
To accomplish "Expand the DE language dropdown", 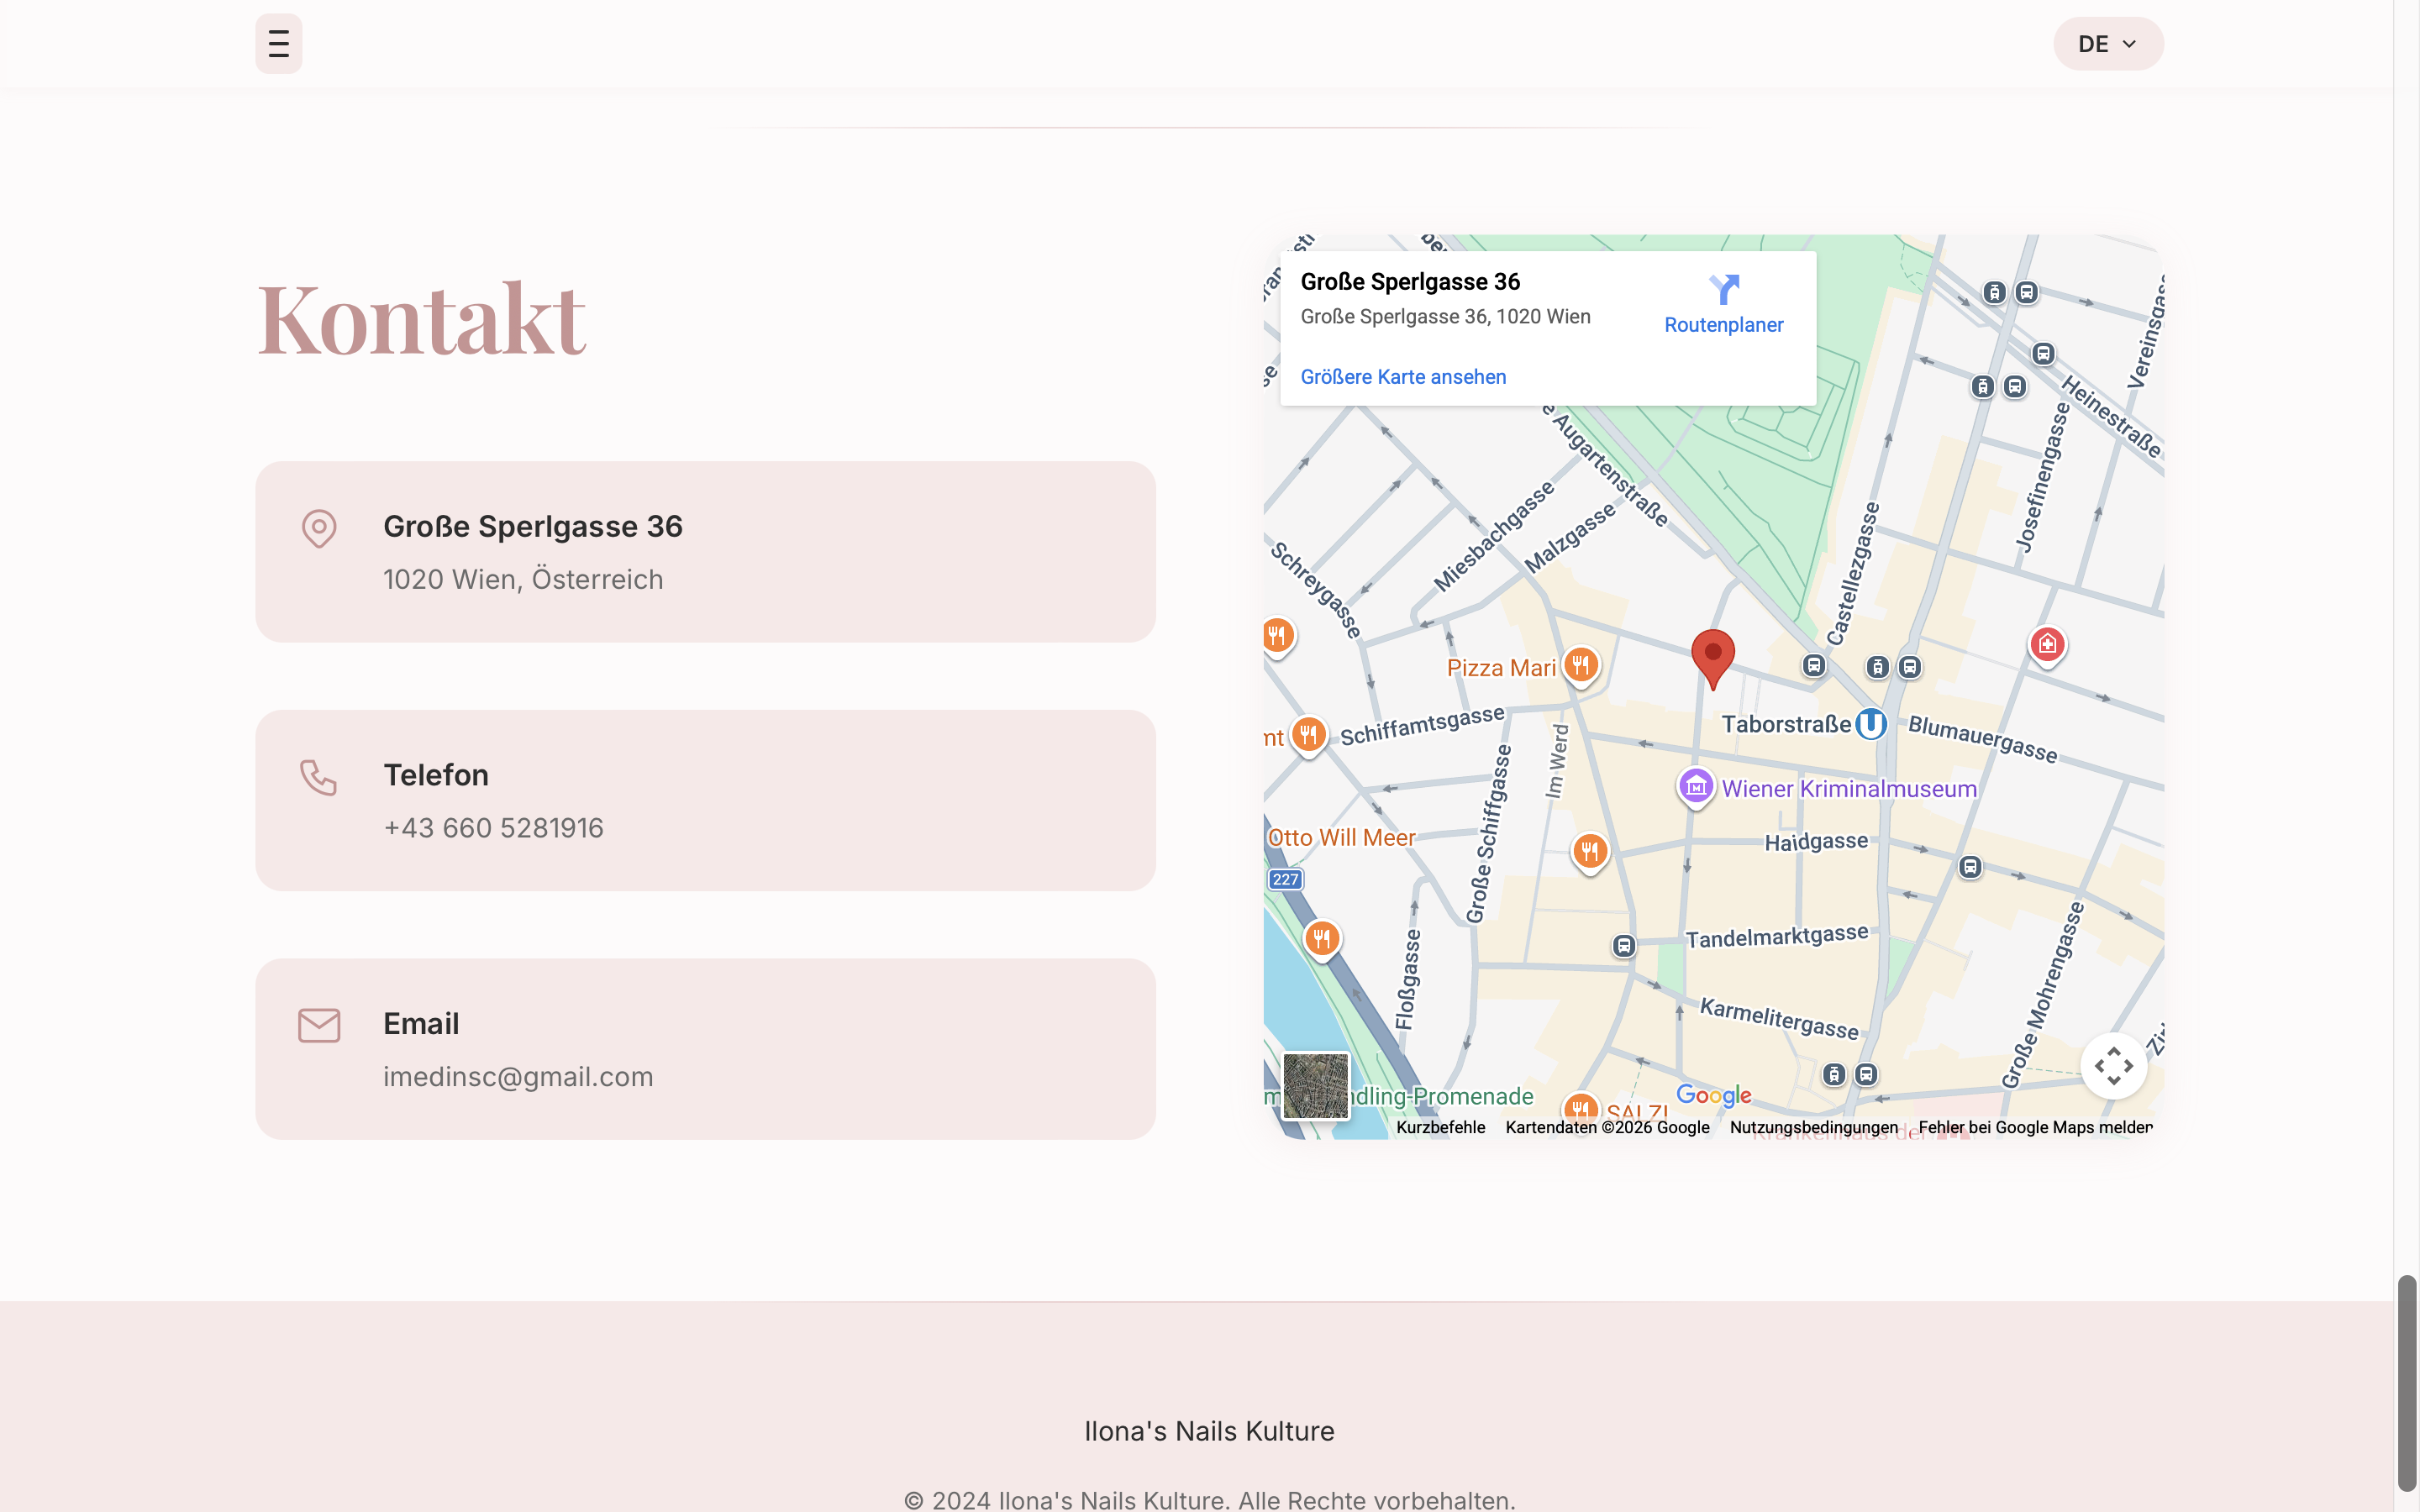I will coord(2108,44).
